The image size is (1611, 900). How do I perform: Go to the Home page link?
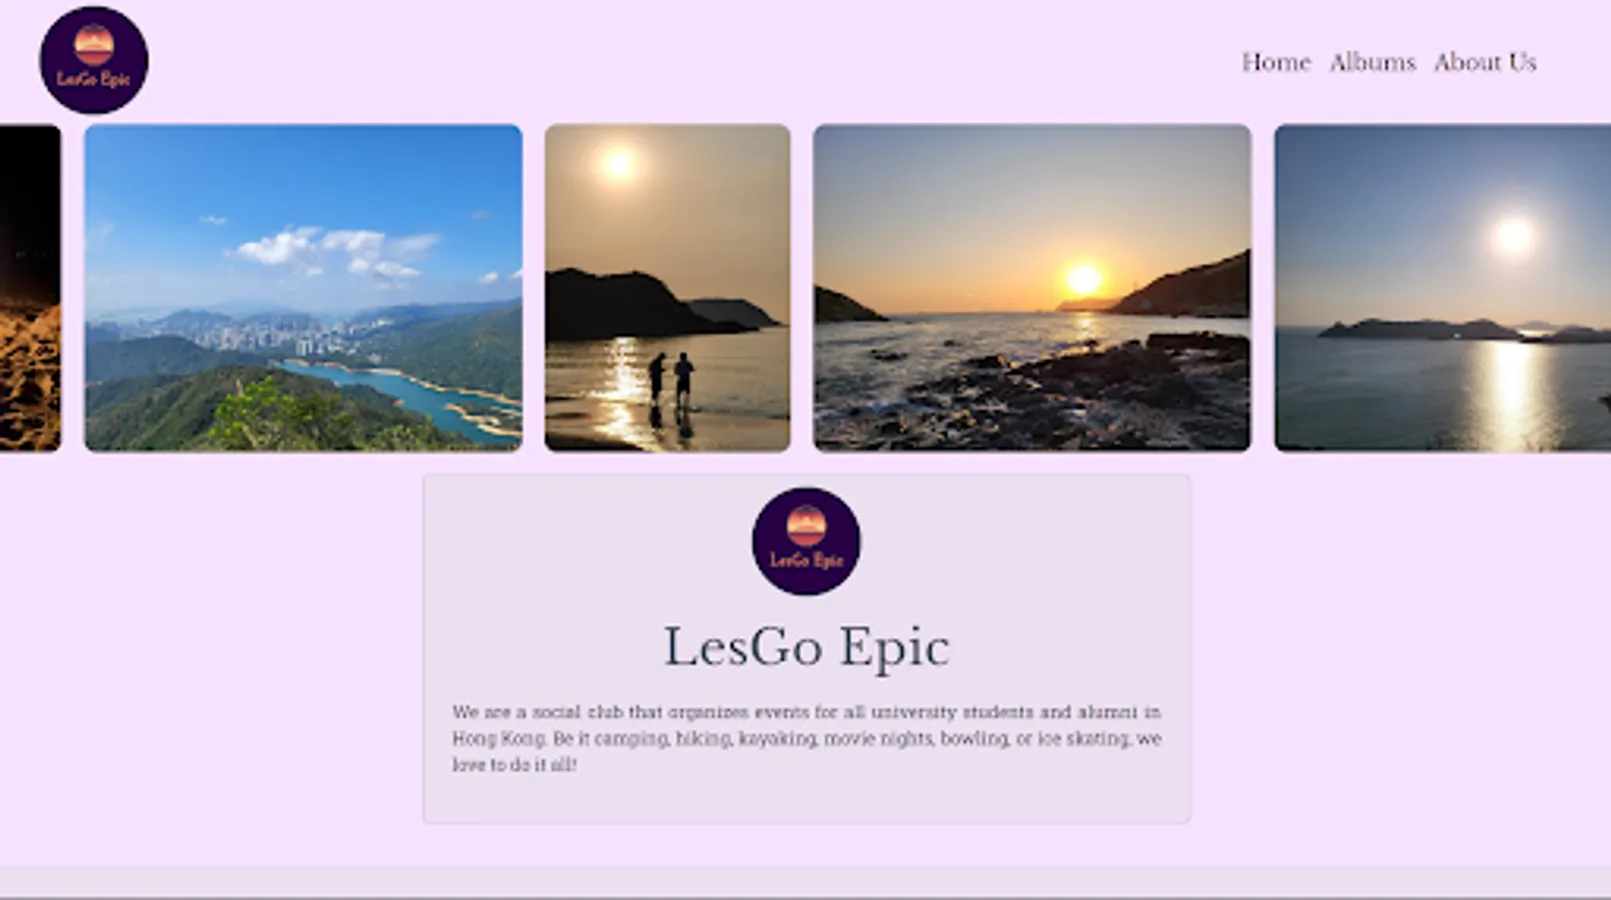click(x=1276, y=62)
